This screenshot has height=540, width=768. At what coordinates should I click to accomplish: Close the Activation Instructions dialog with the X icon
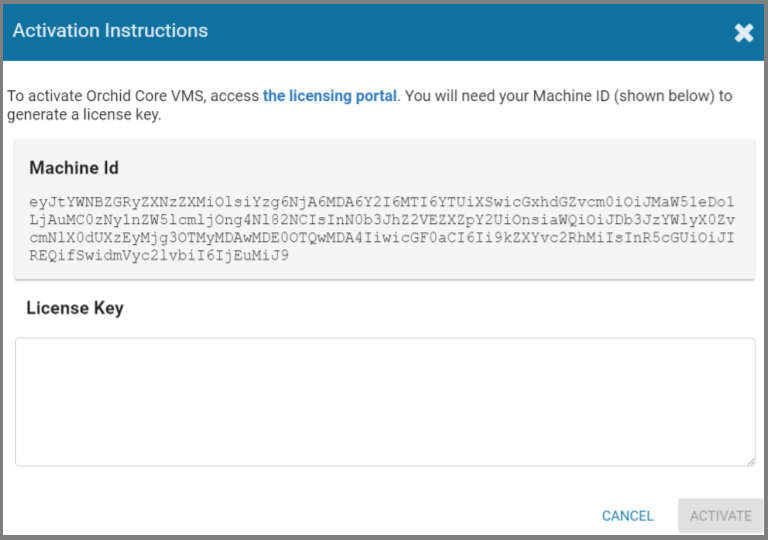(744, 32)
